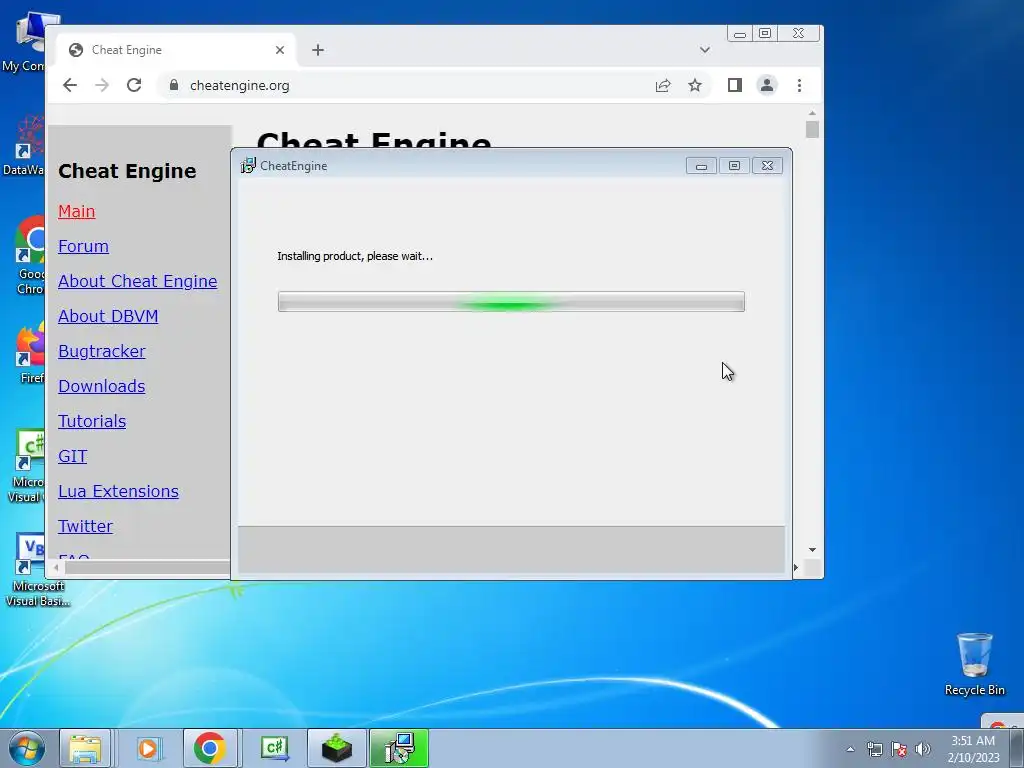This screenshot has height=768, width=1024.
Task: Click the Show Desktop taskbar strip
Action: coord(1016,748)
